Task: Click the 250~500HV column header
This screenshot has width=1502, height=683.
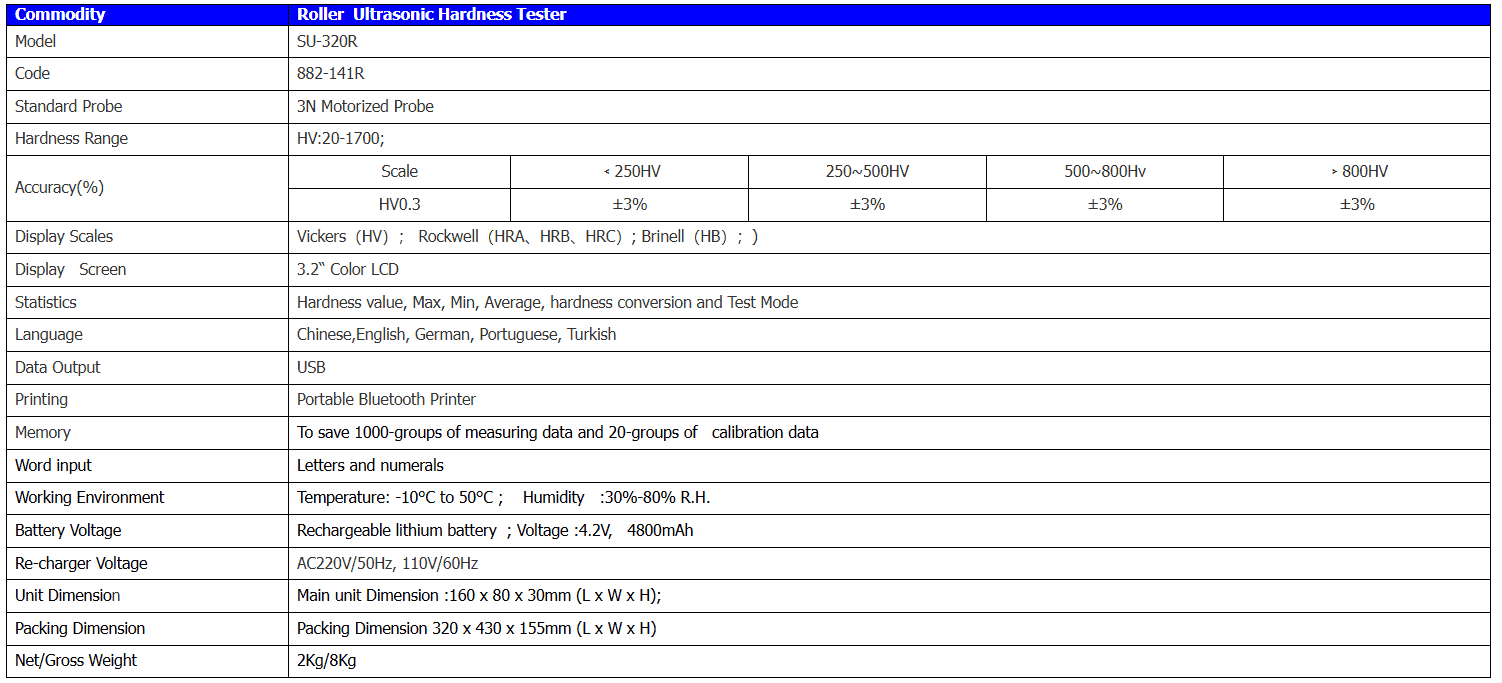Action: click(x=867, y=171)
